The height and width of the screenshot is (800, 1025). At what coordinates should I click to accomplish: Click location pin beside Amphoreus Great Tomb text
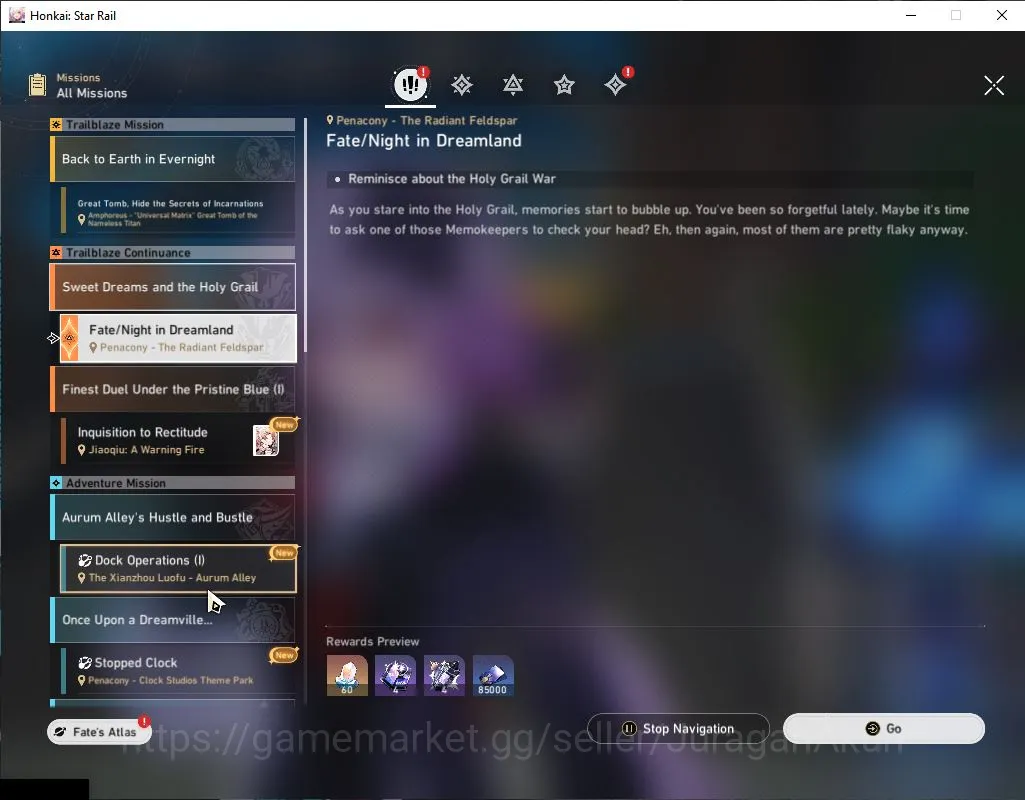pos(82,220)
